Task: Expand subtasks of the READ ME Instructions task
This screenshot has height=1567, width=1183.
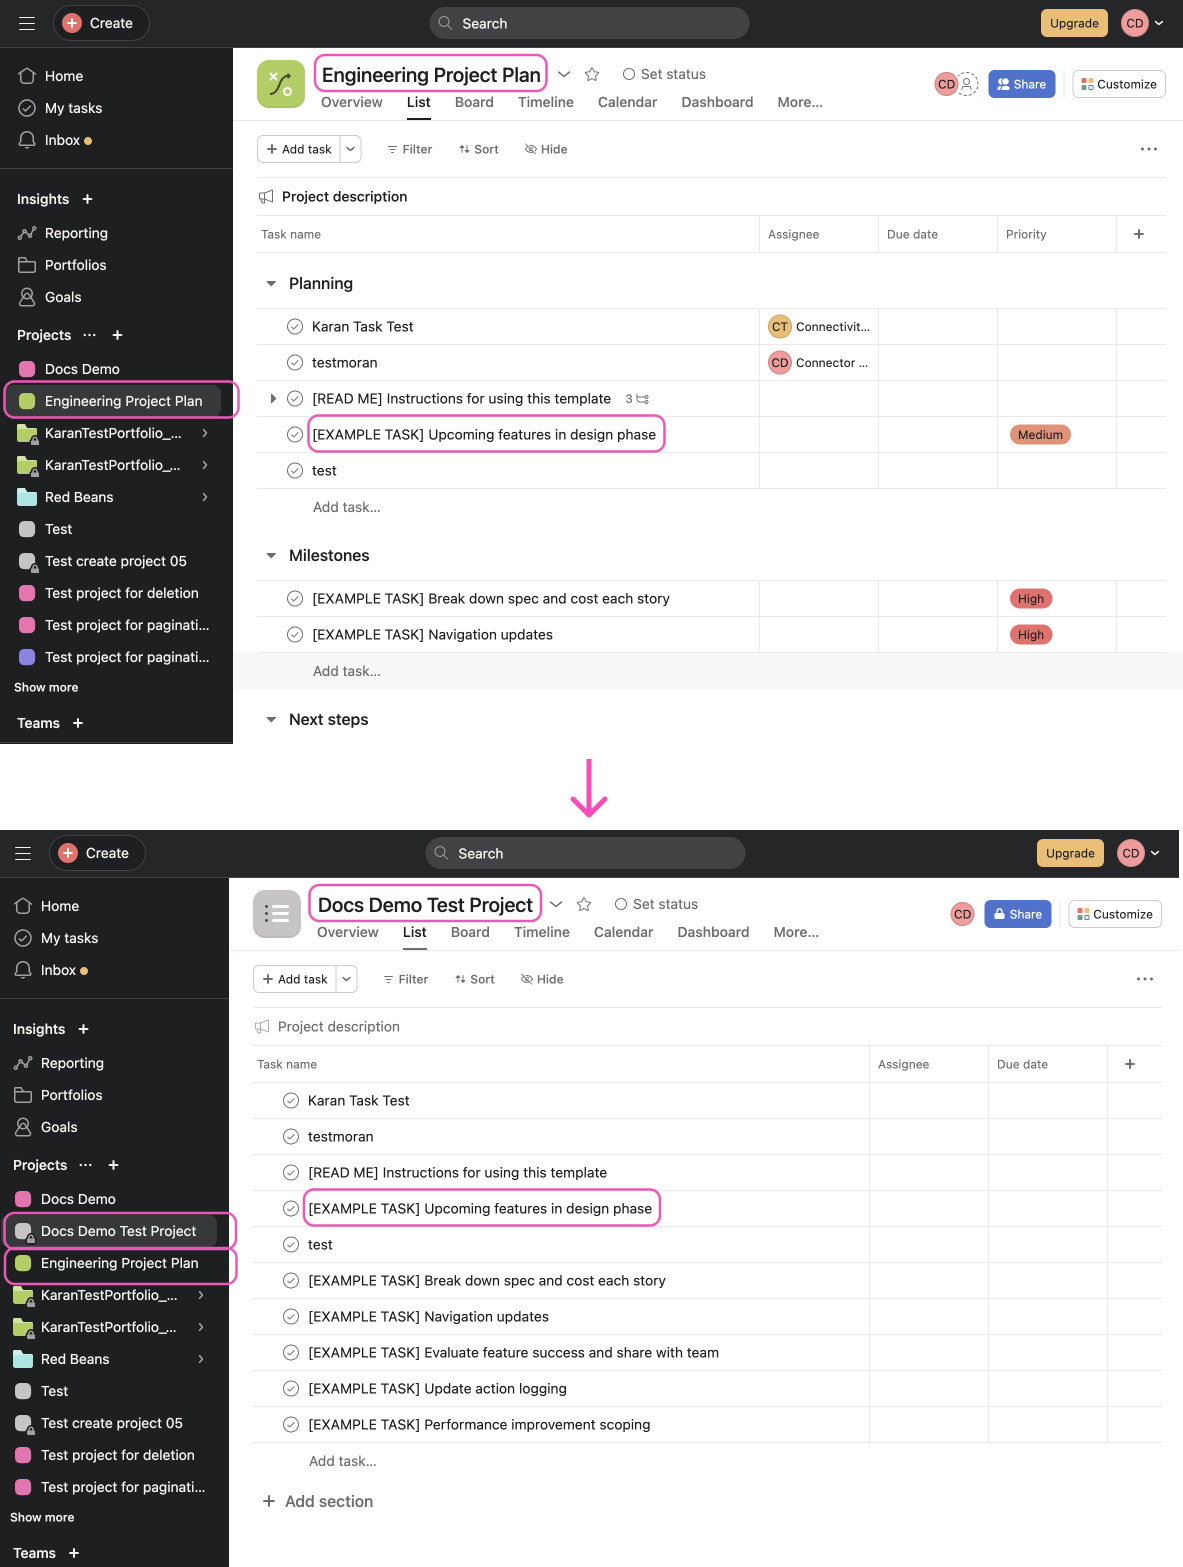Action: [273, 399]
